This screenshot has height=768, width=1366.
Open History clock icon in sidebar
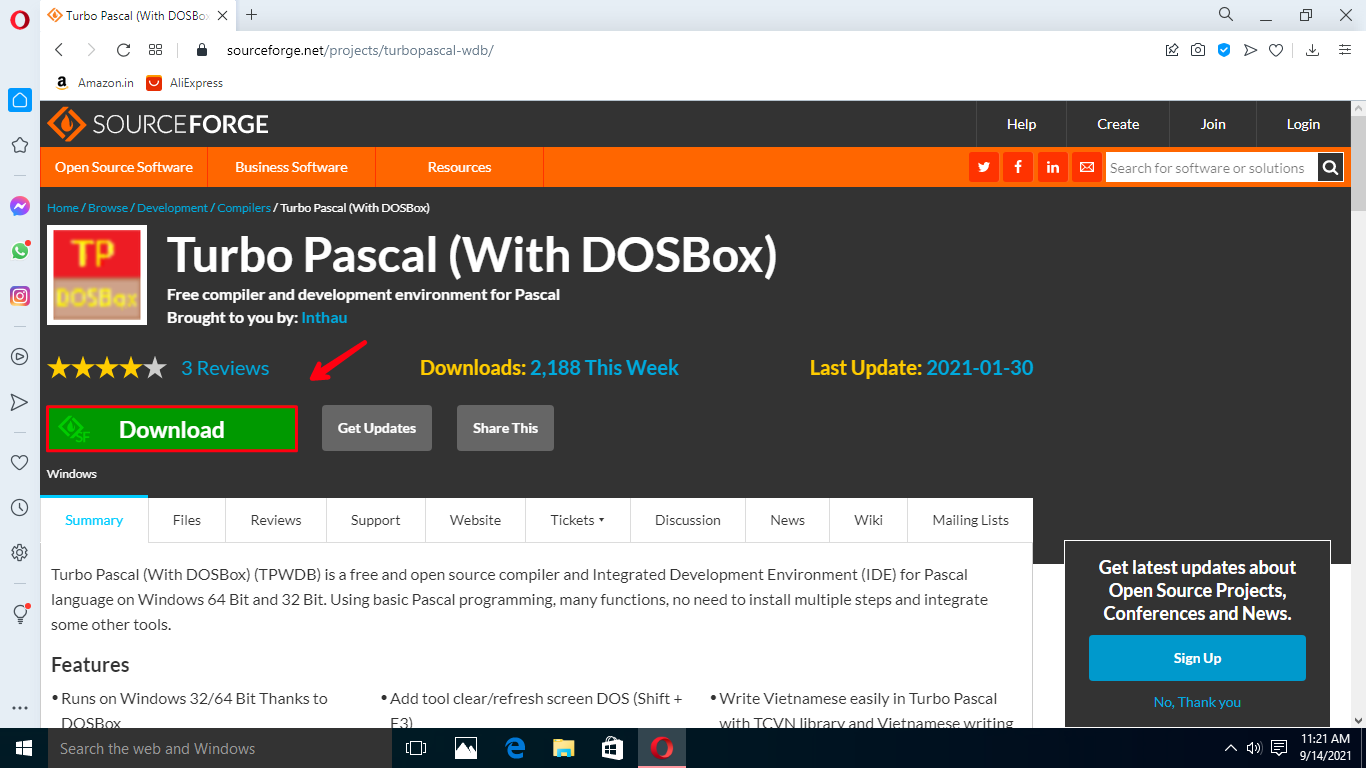20,508
